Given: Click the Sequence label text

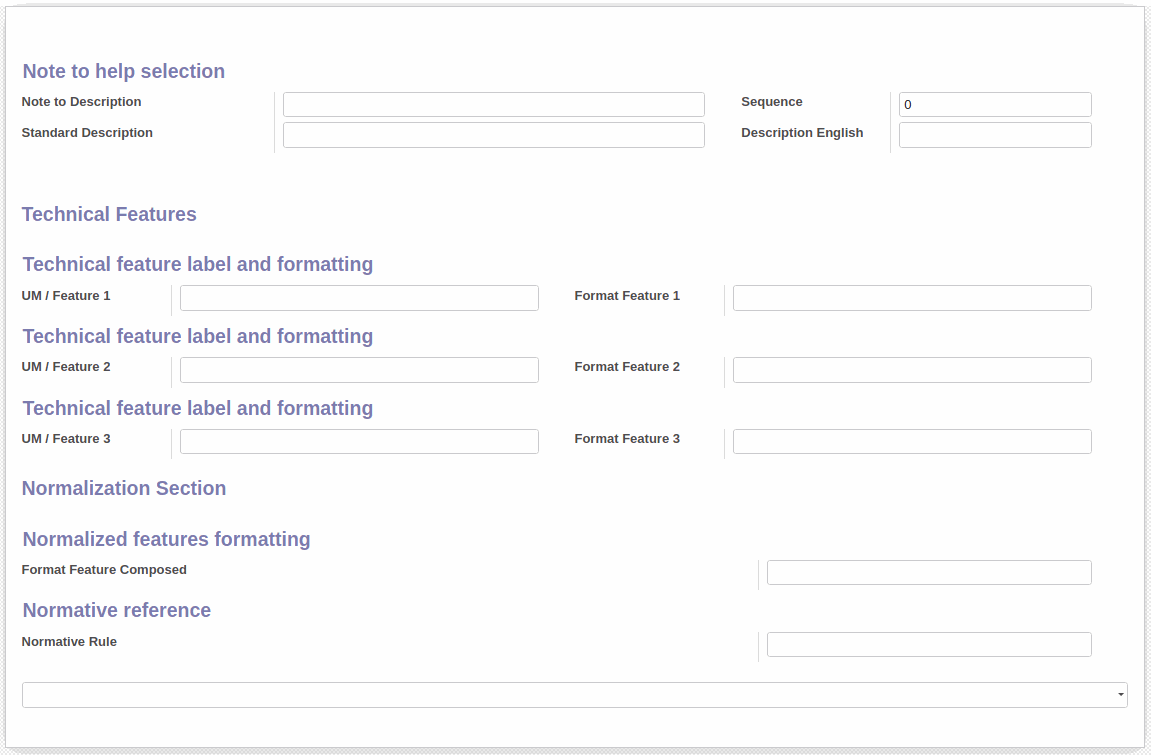Looking at the screenshot, I should (x=771, y=102).
